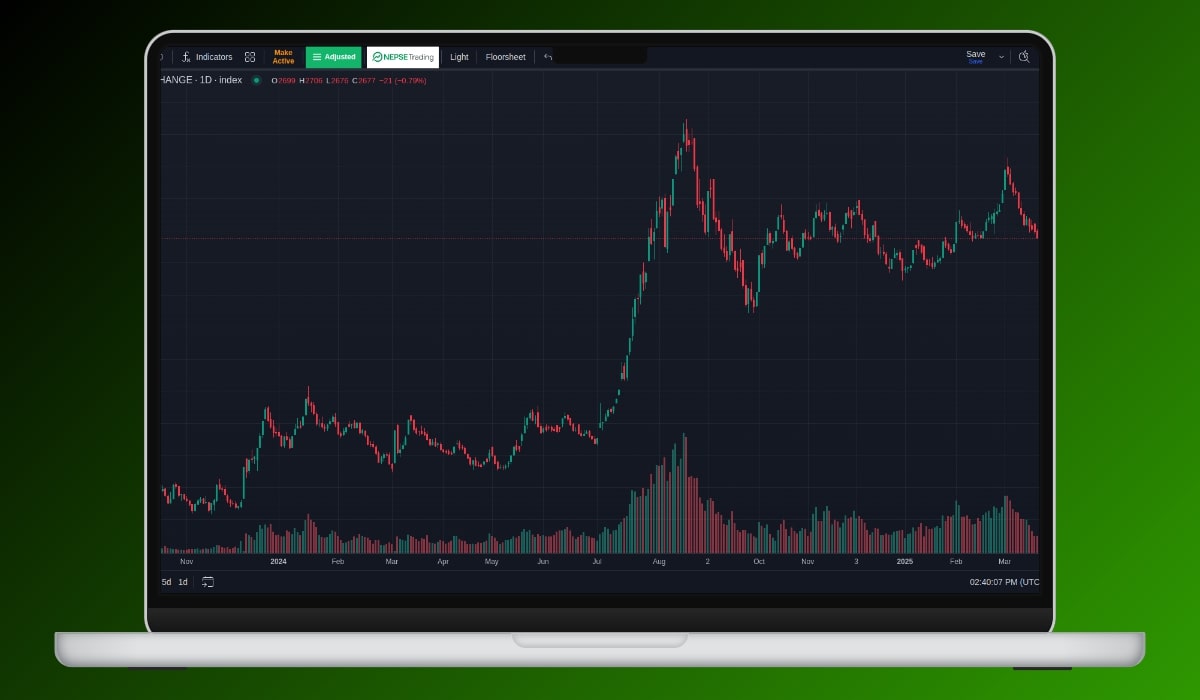Click Make Active button
This screenshot has height=700, width=1200.
283,57
